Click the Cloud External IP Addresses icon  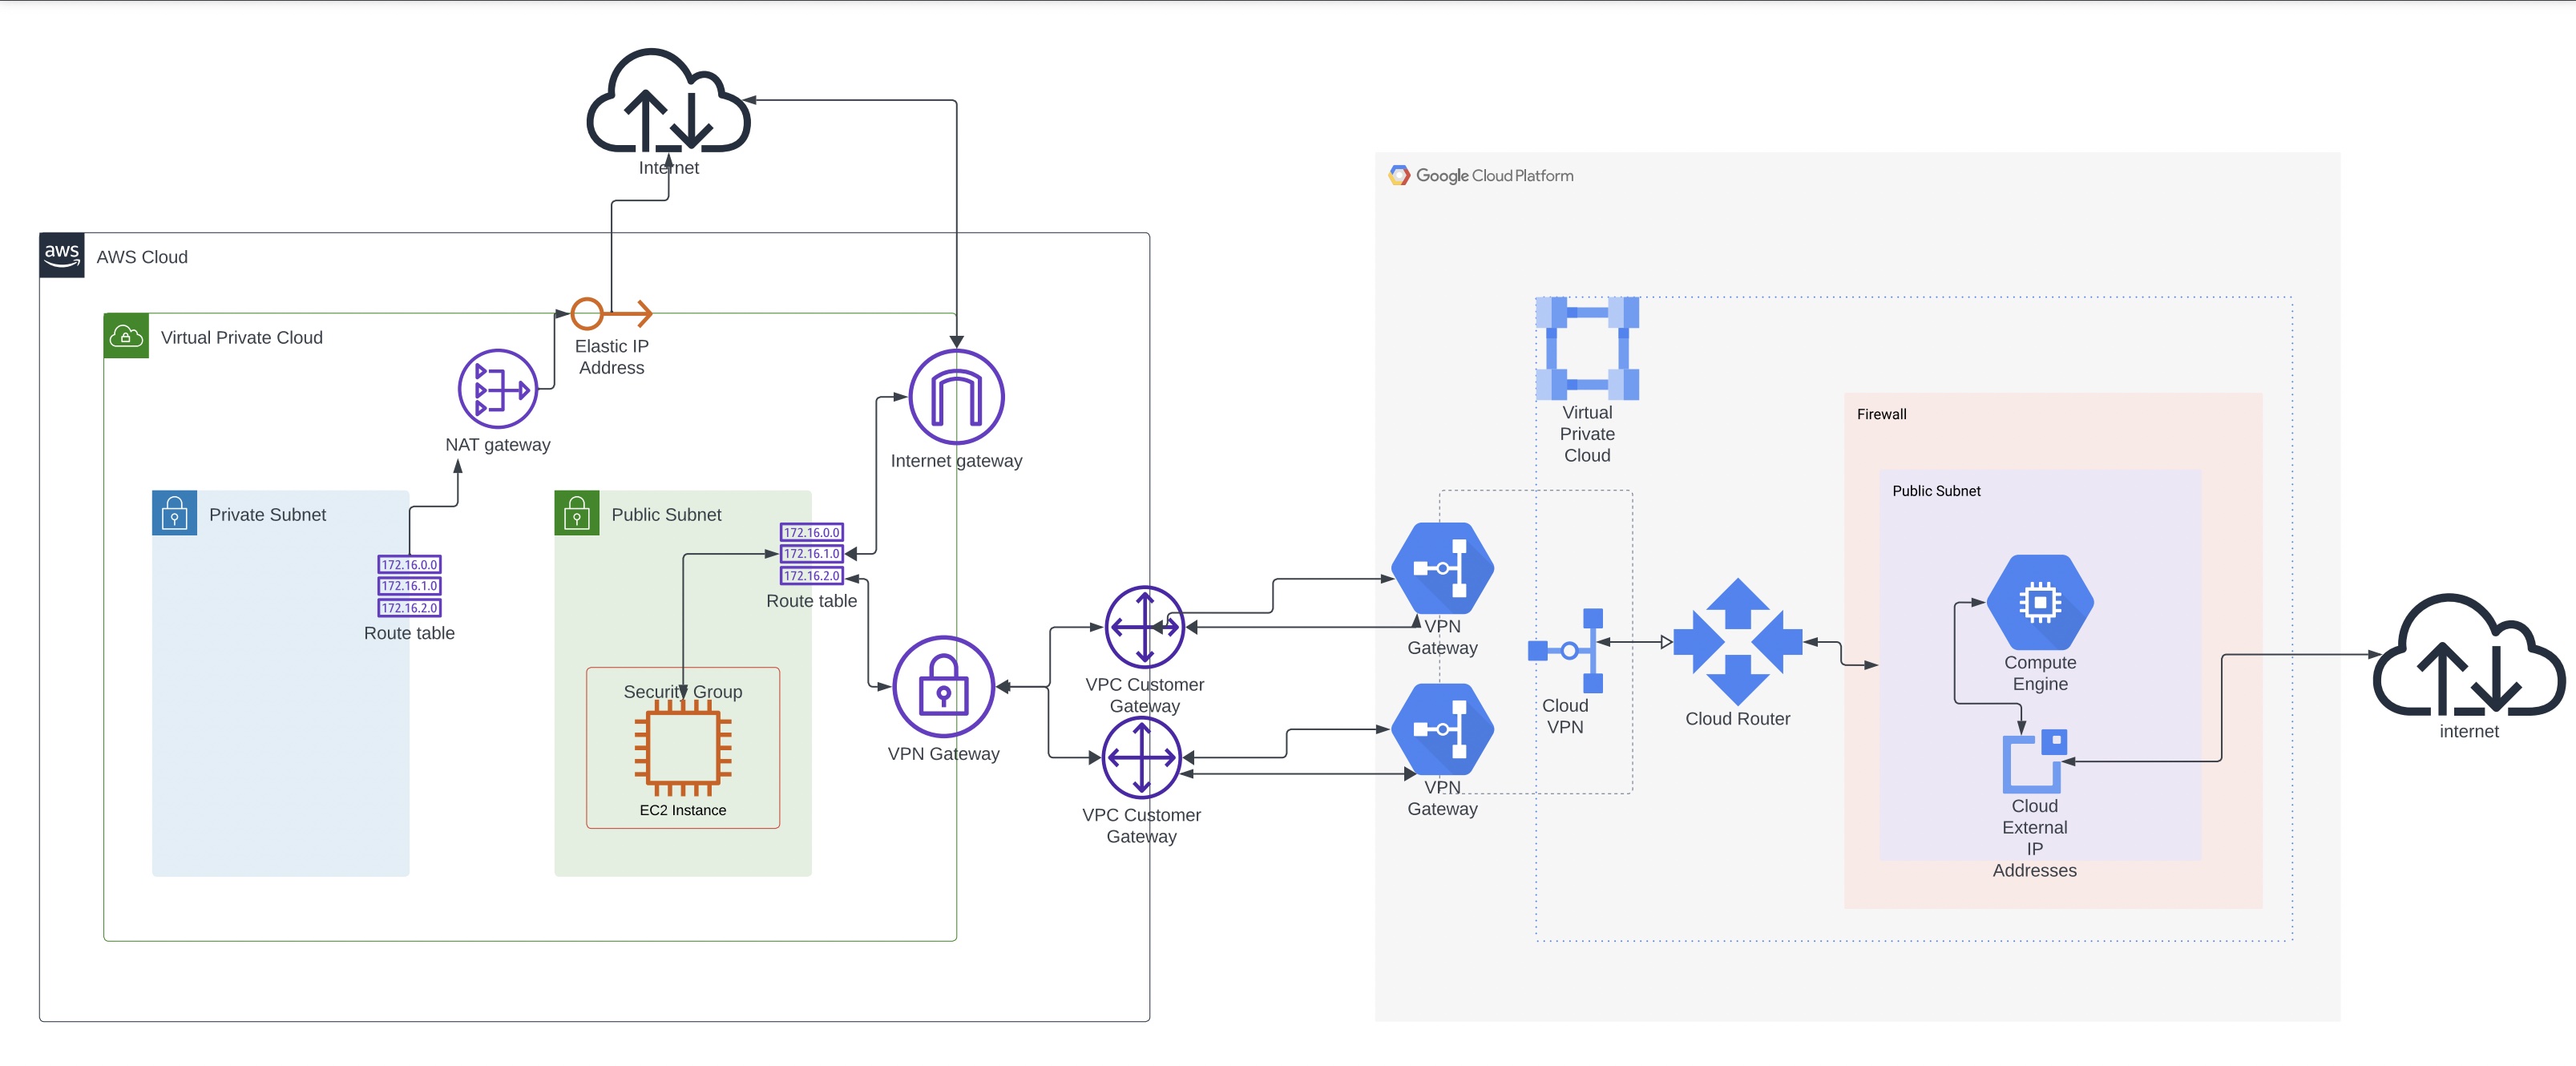[2033, 761]
